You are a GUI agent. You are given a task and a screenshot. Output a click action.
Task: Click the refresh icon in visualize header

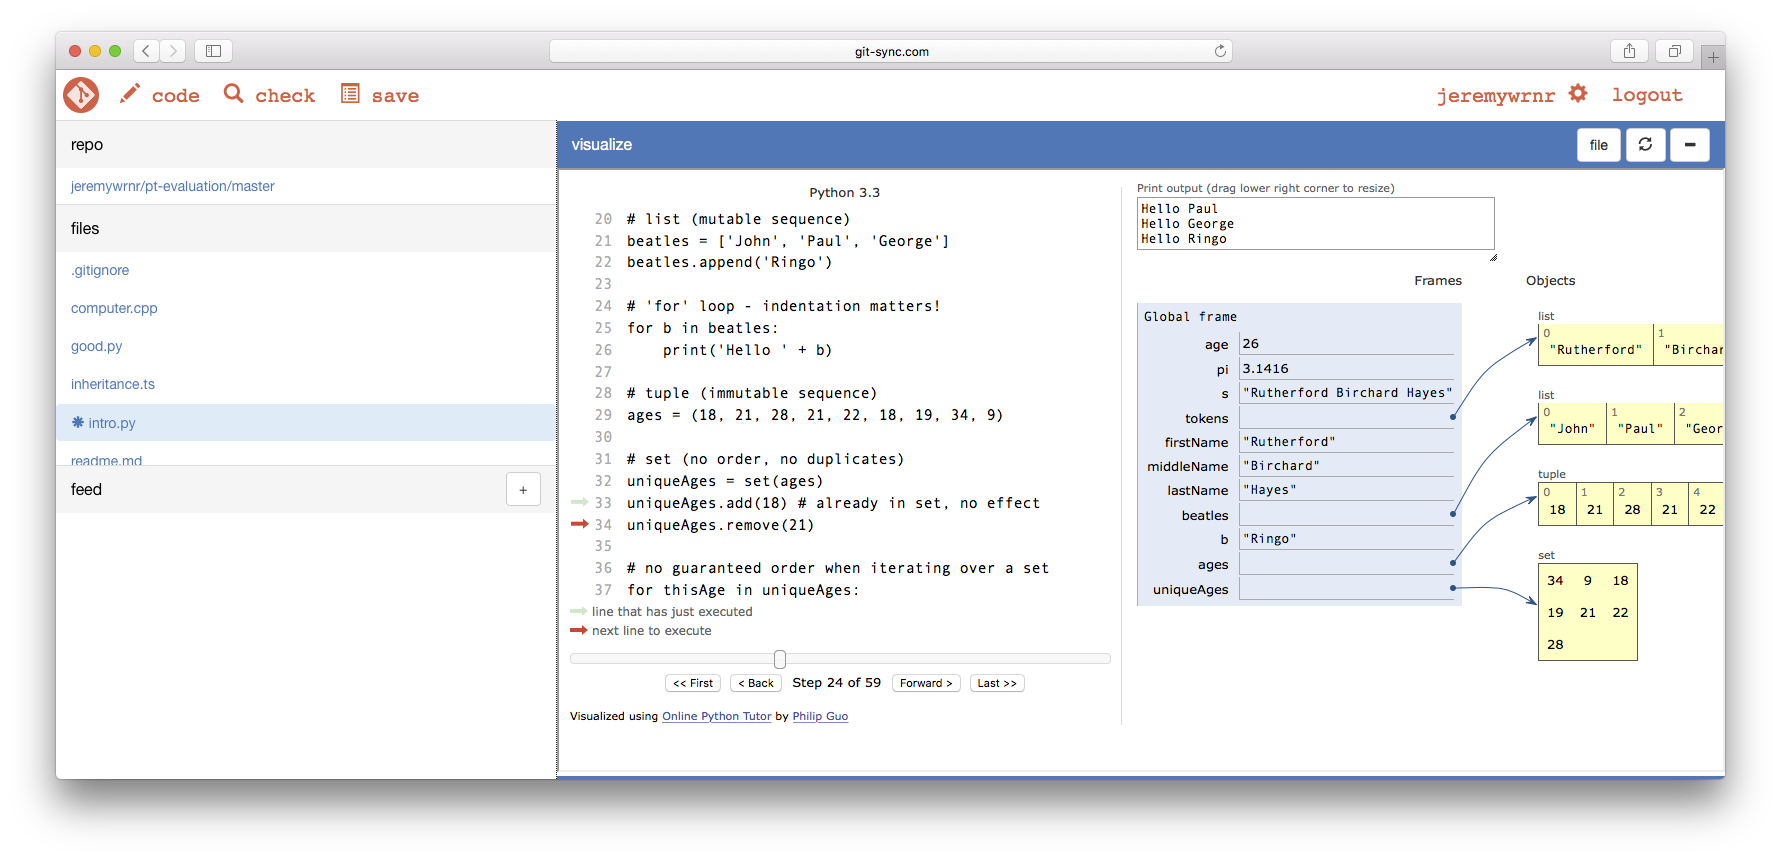(1645, 145)
